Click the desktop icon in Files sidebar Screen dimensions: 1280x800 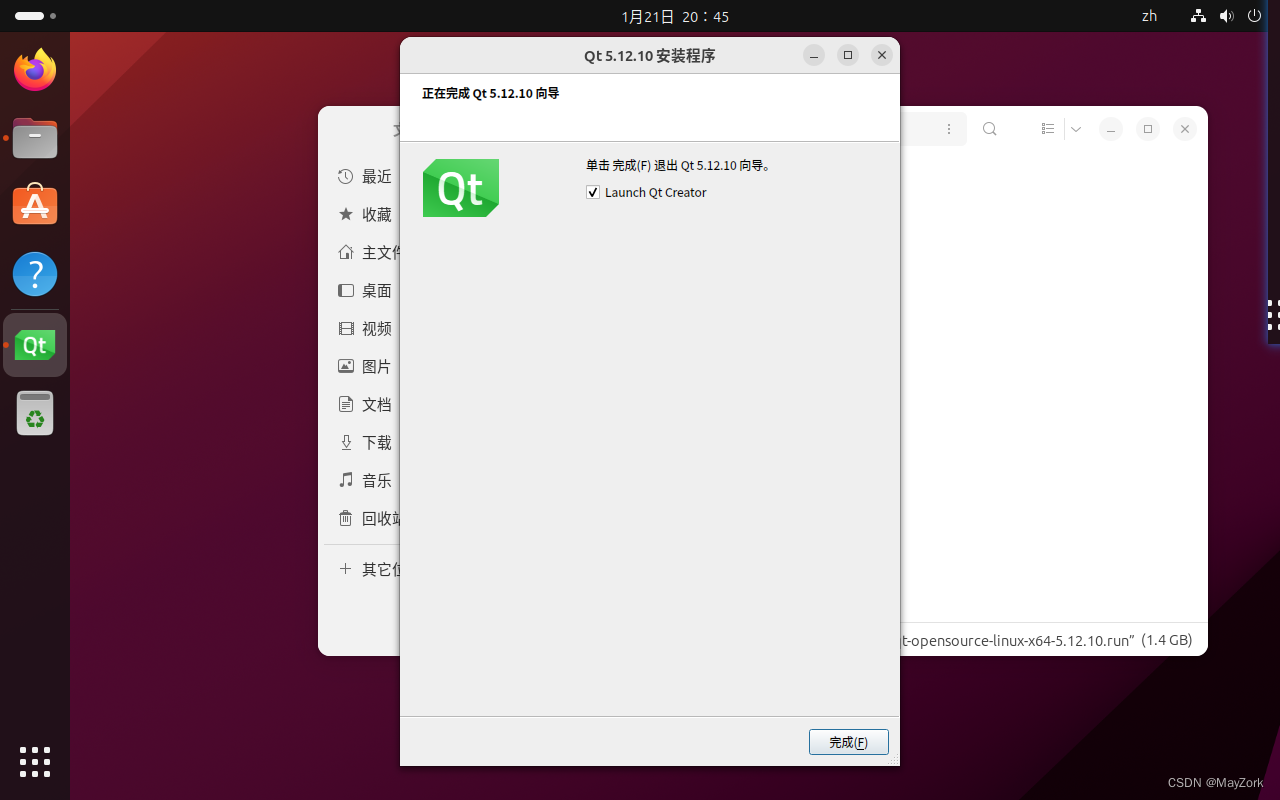point(346,290)
